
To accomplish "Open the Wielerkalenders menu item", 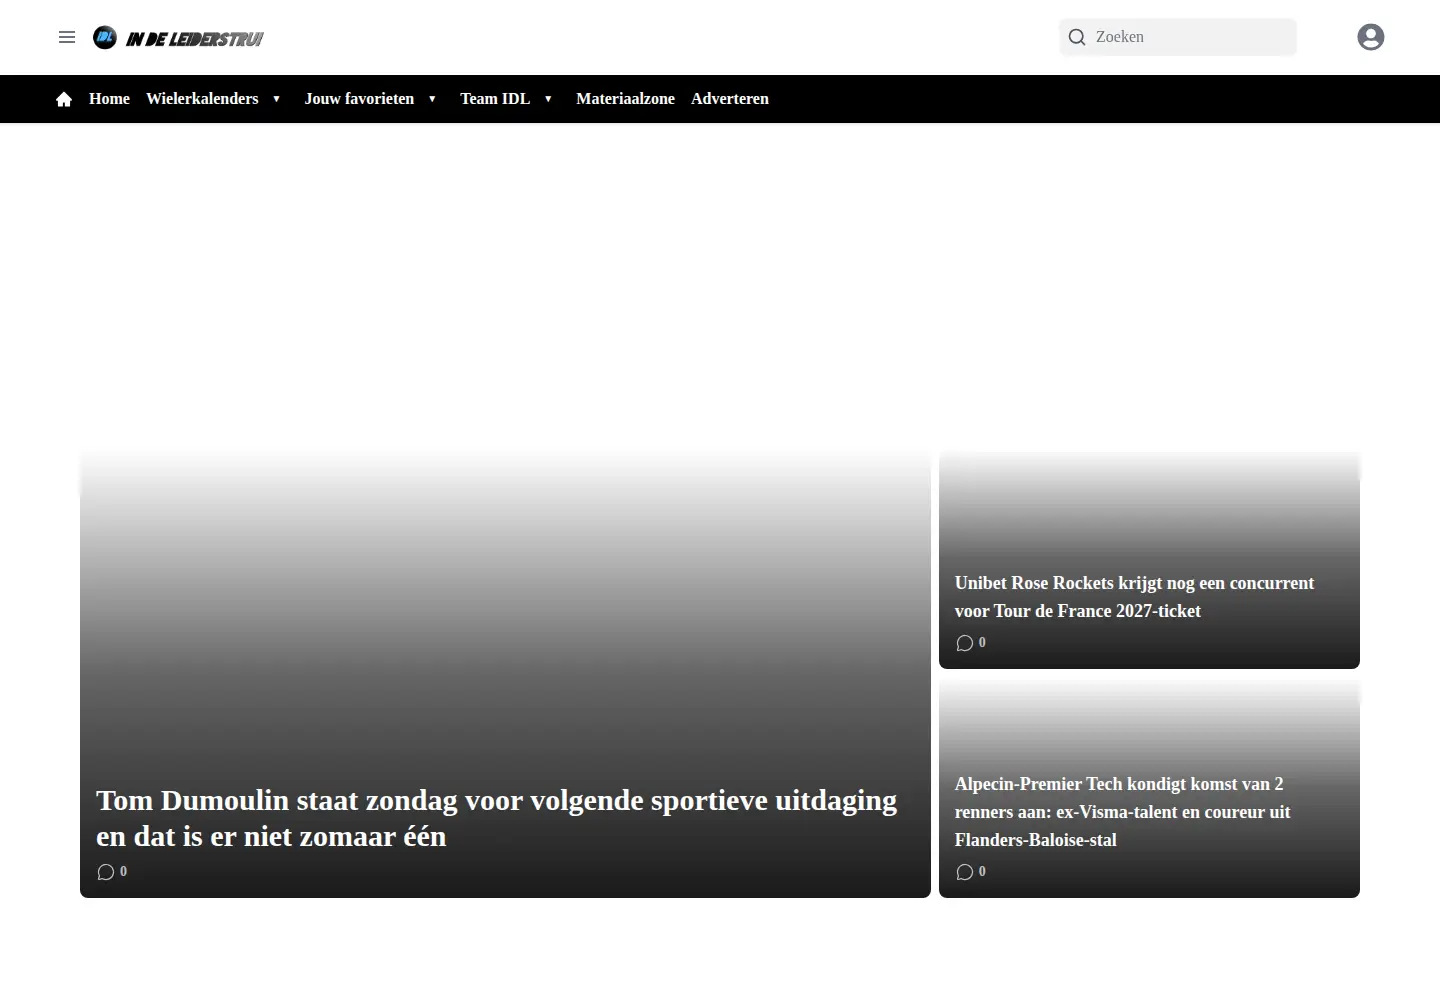I will pos(202,99).
